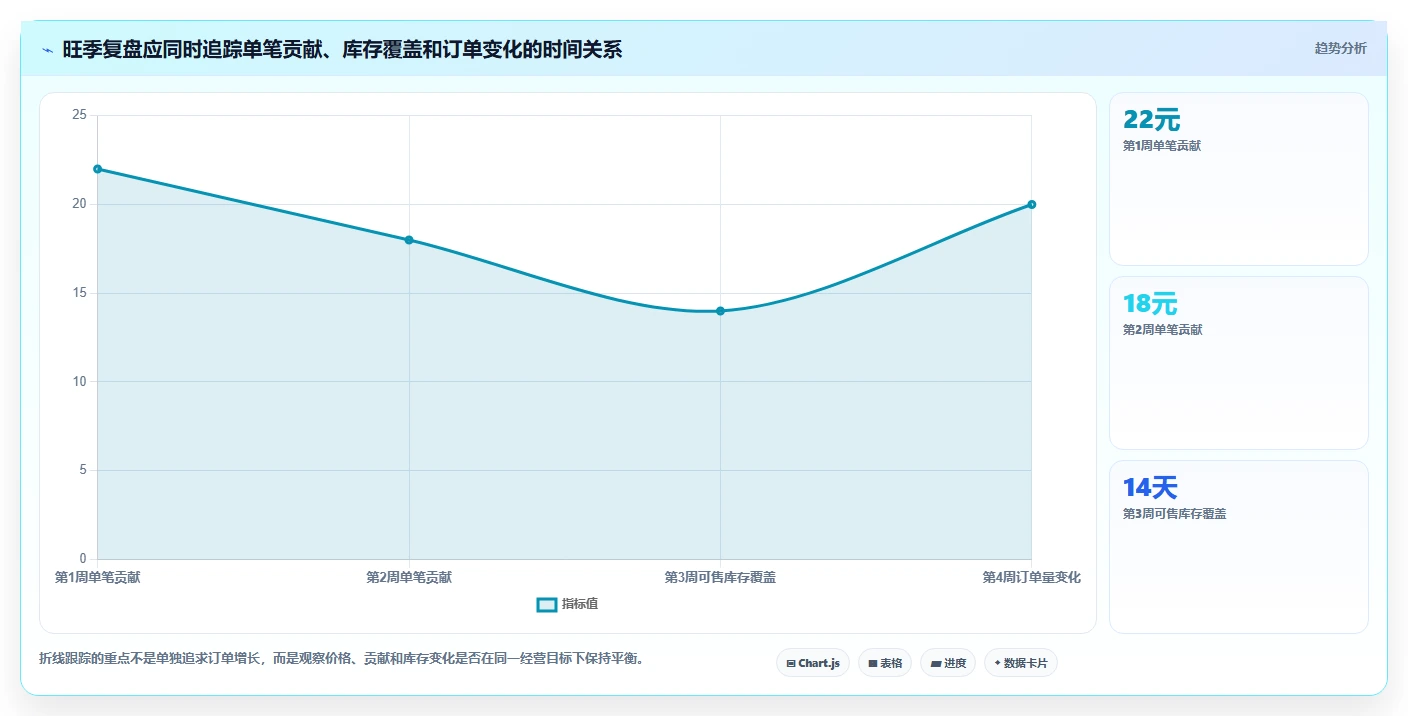1408x716 pixels.
Task: Click the 18元 card value
Action: coord(1151,304)
